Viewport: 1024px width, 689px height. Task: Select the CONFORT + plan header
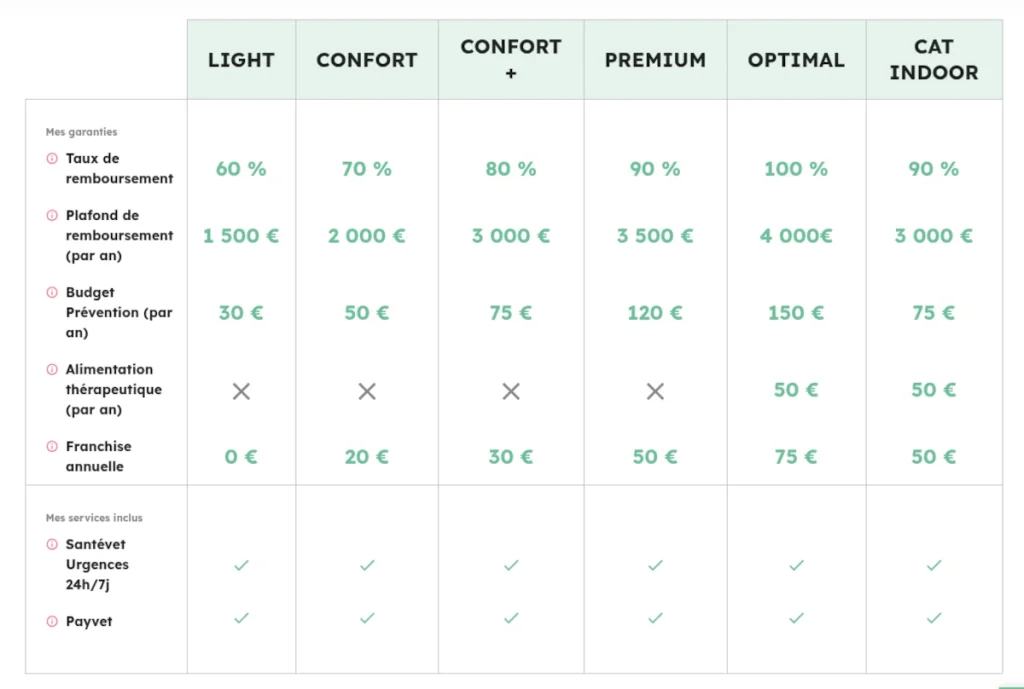(x=511, y=60)
